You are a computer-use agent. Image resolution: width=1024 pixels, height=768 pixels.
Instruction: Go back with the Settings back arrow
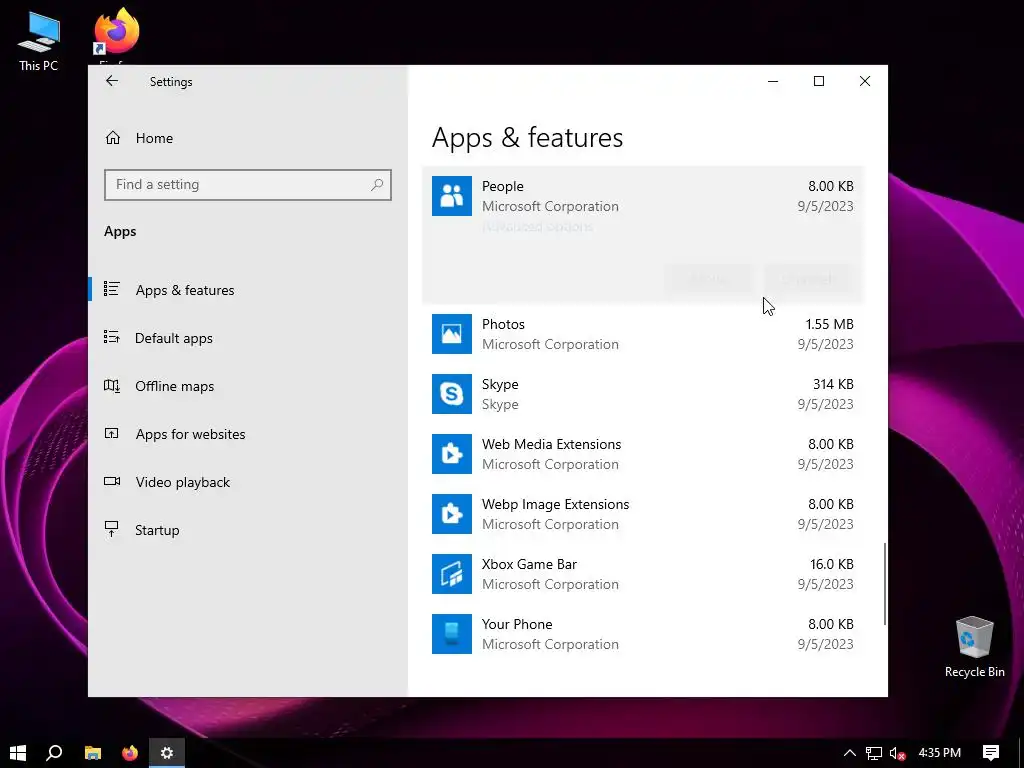click(112, 81)
